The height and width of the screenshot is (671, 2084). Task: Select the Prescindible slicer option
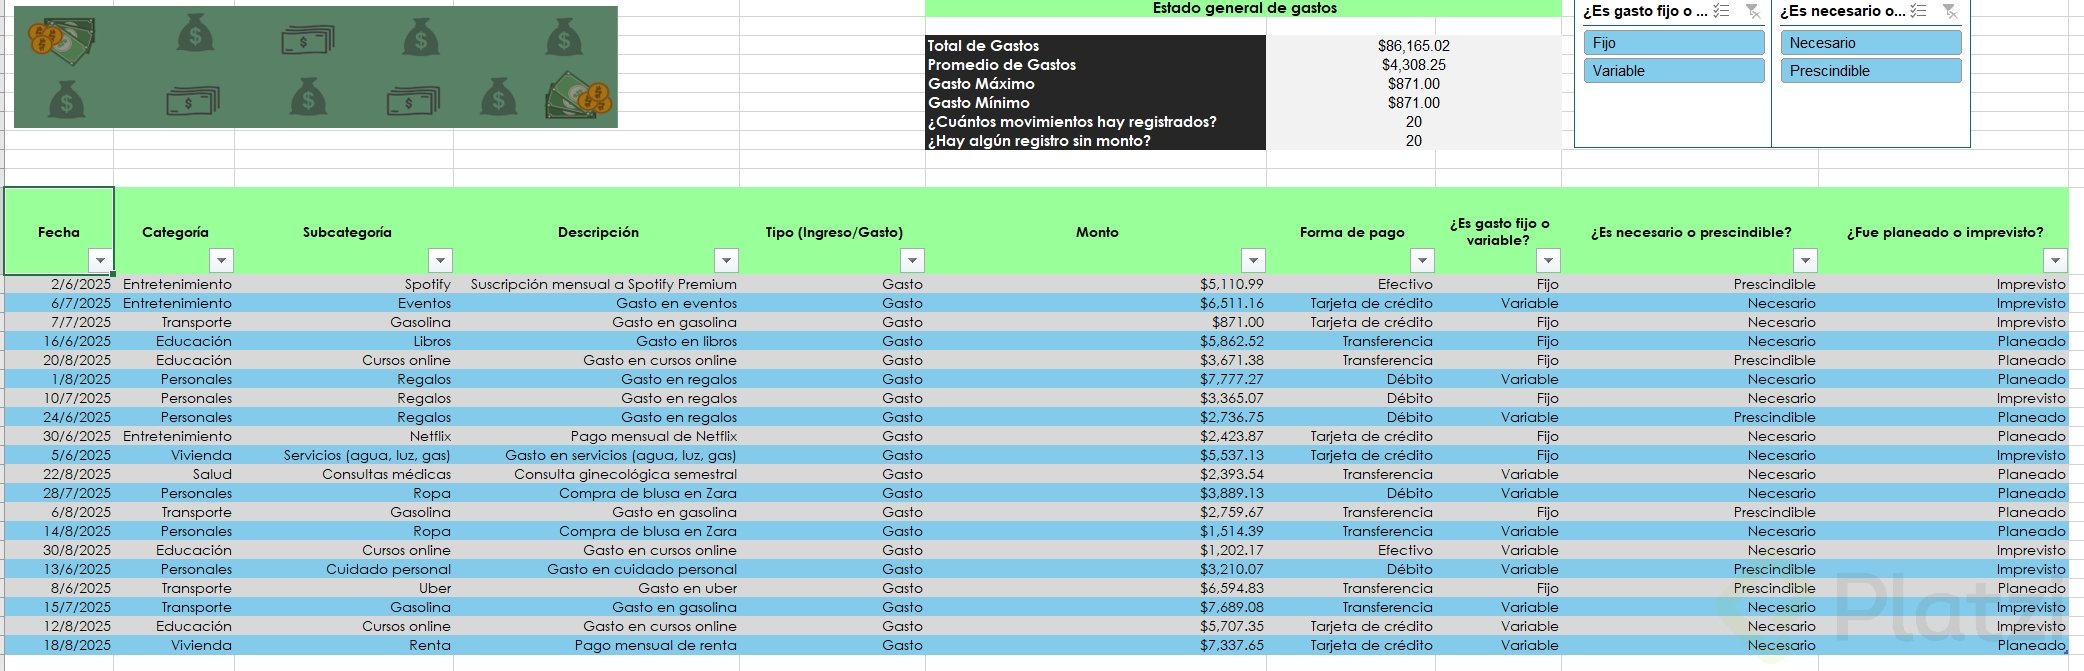[1870, 71]
